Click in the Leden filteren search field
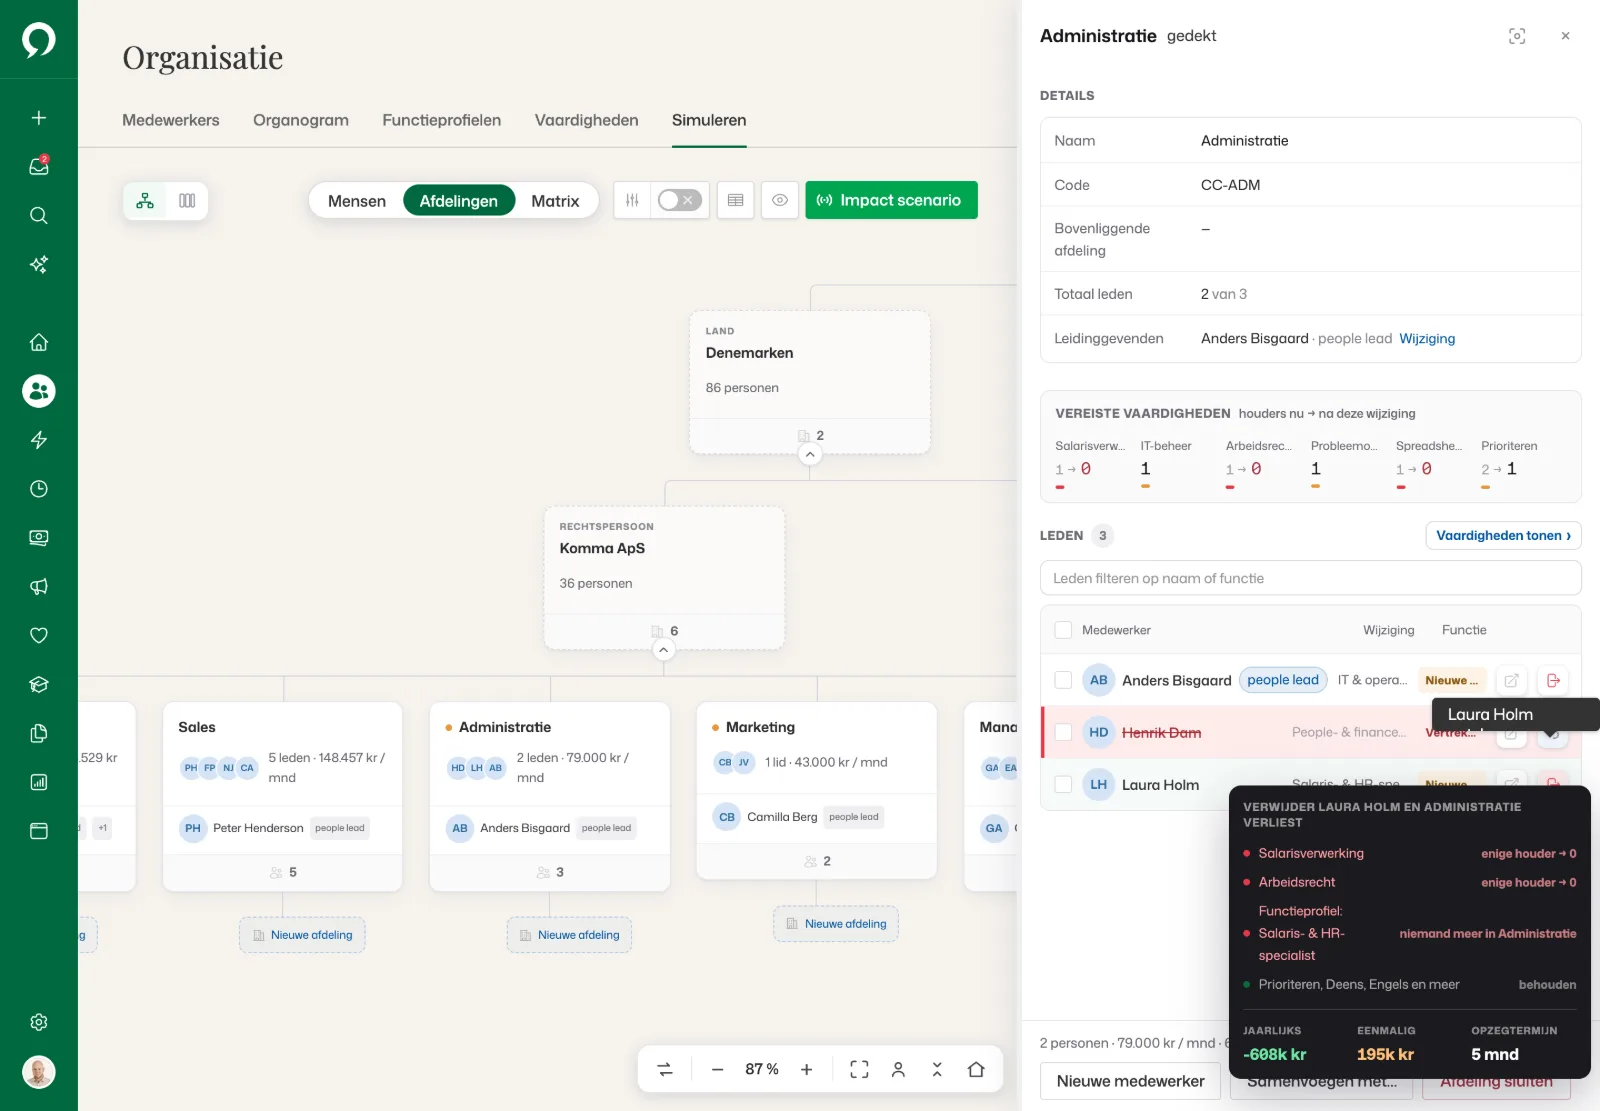This screenshot has width=1600, height=1111. coord(1310,578)
